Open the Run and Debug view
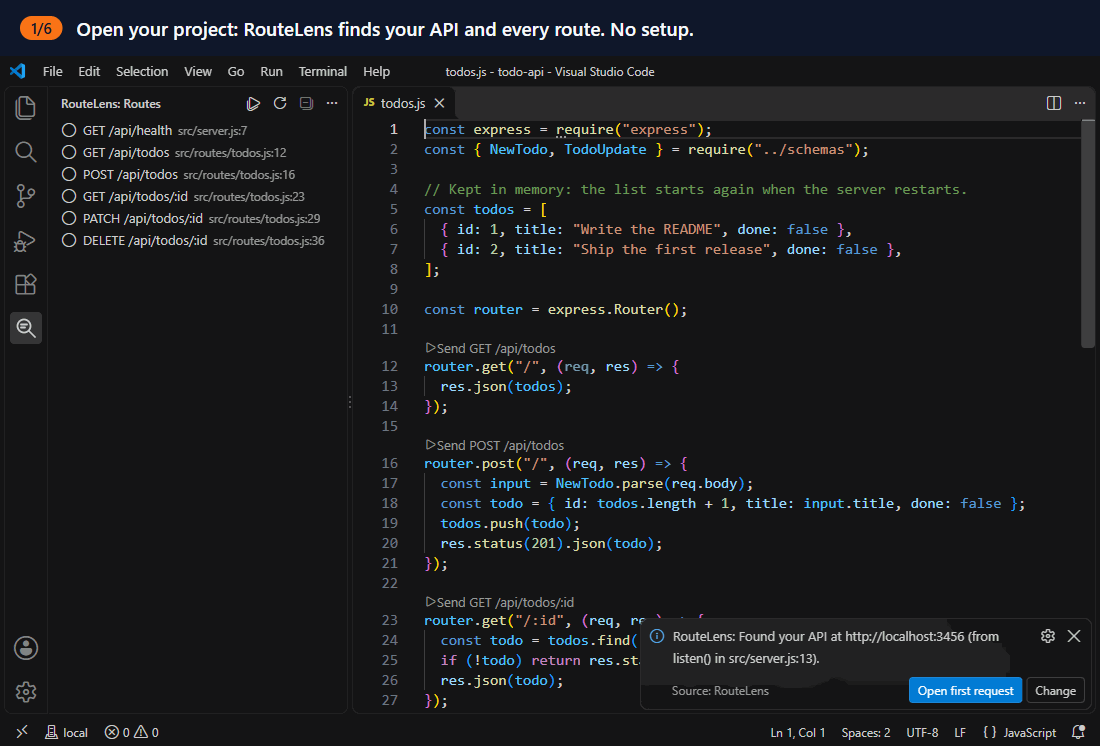The image size is (1100, 746). (x=25, y=241)
